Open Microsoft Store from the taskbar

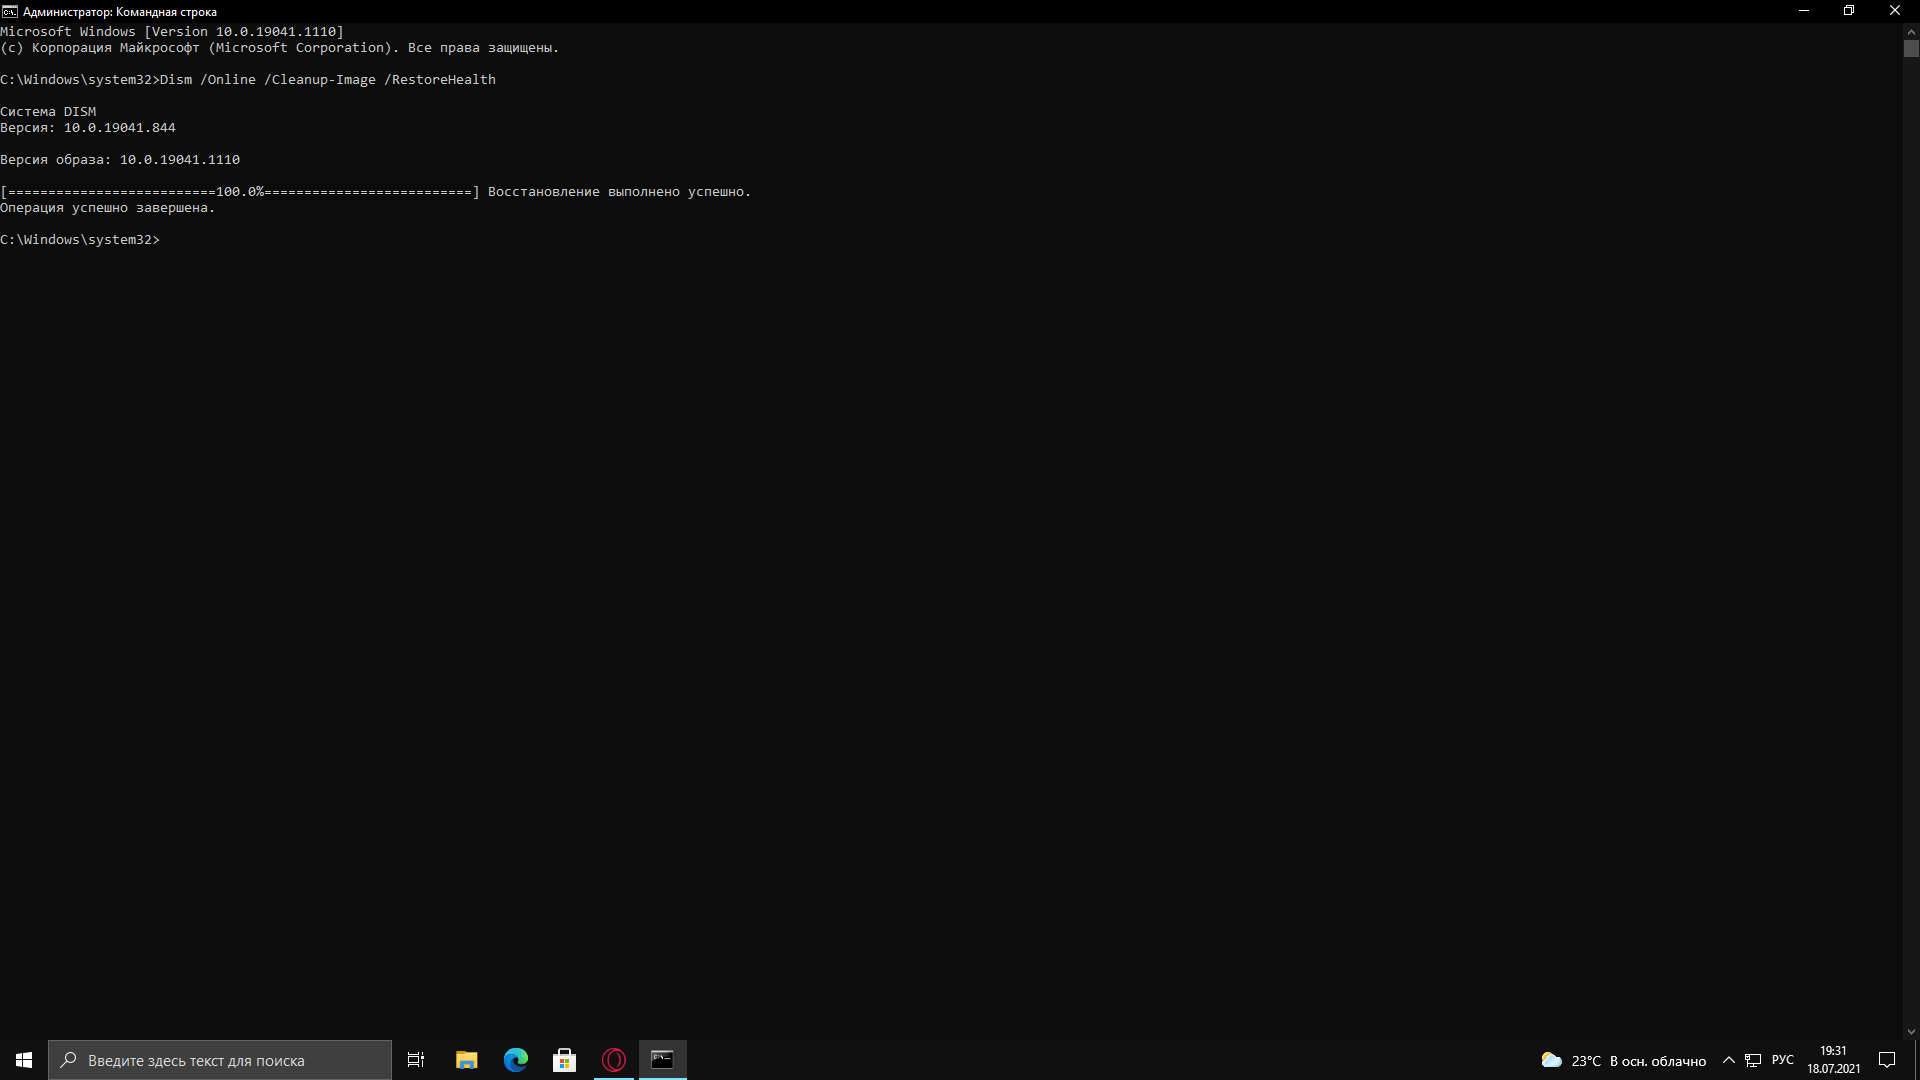click(564, 1060)
